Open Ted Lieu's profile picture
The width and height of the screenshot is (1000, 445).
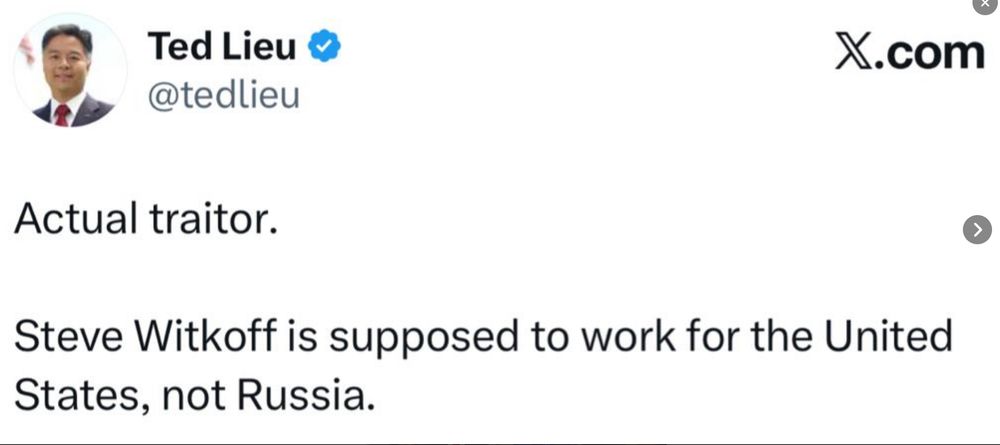click(x=70, y=70)
